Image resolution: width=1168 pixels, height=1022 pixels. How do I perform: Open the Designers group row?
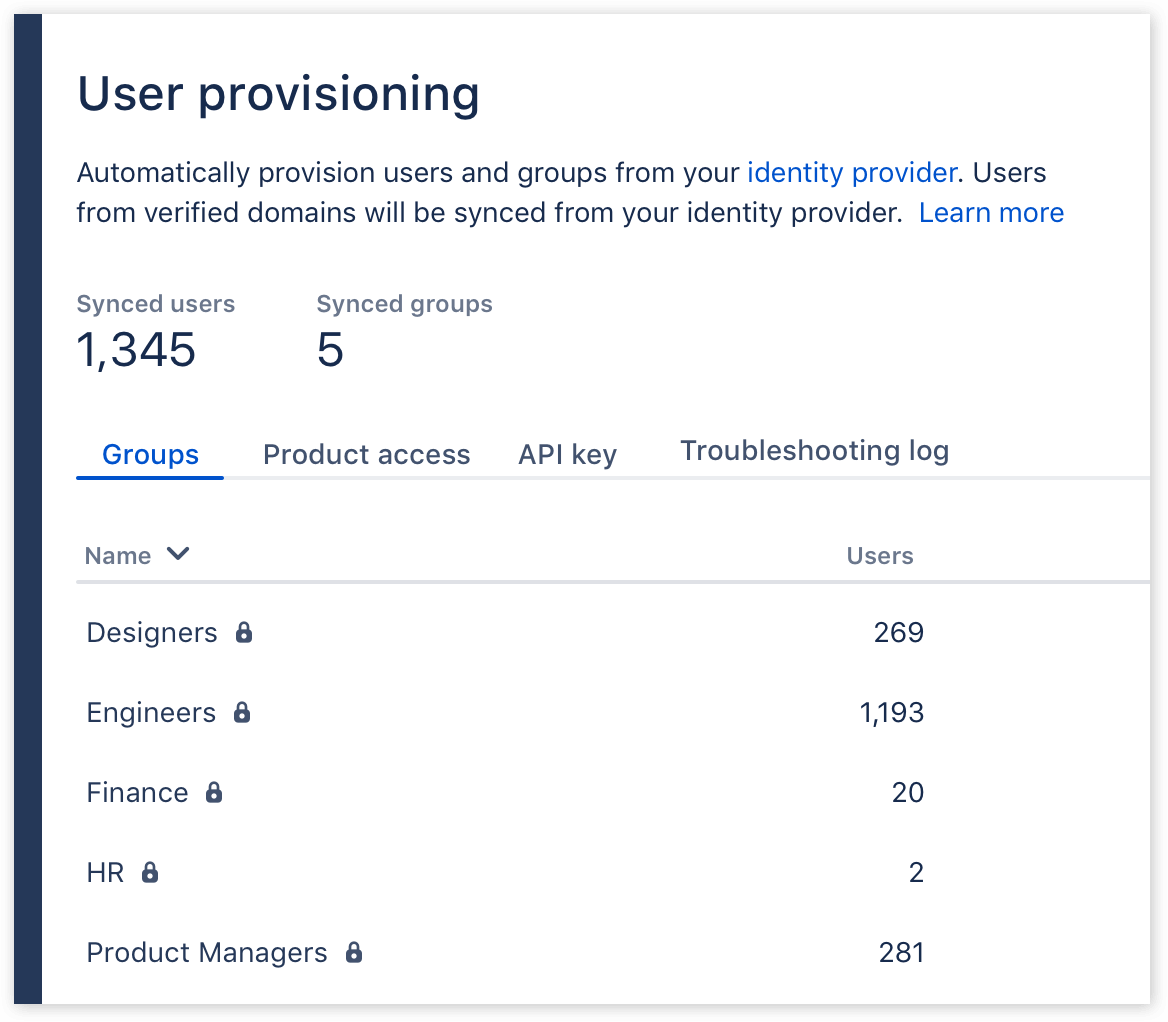(x=613, y=632)
